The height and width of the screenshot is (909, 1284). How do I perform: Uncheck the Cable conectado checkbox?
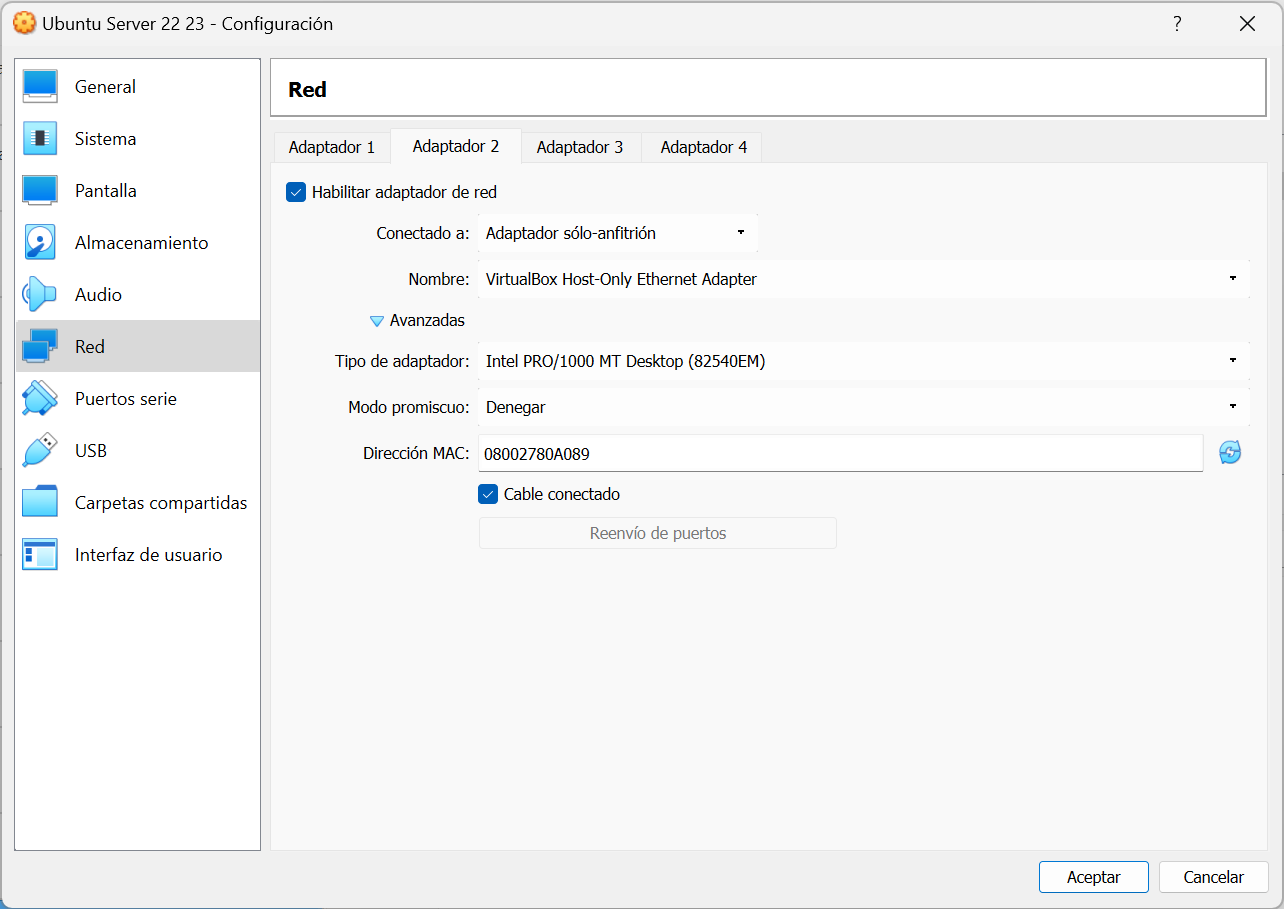[488, 494]
